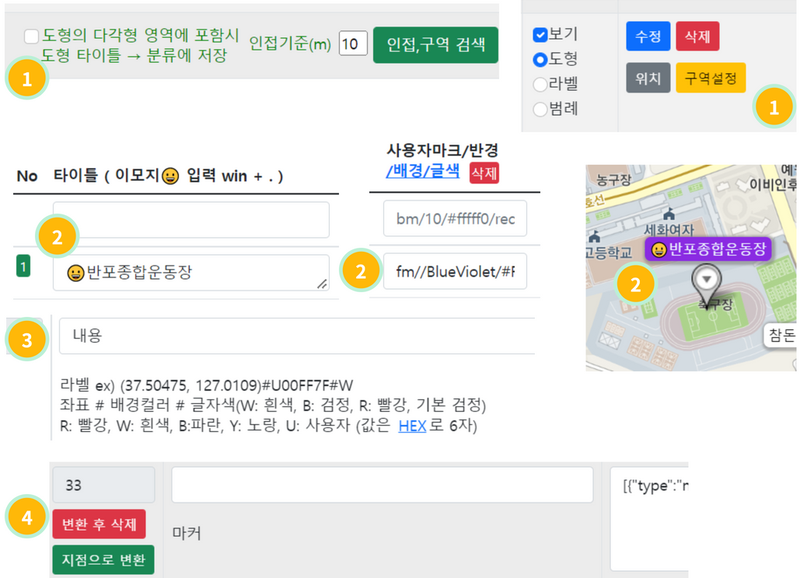Click the blue 수정 button
The image size is (800, 578).
click(648, 36)
